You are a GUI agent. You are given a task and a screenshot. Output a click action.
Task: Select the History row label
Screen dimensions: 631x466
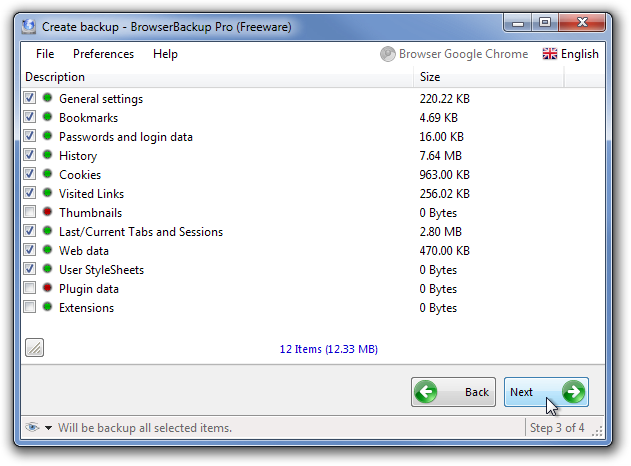78,156
